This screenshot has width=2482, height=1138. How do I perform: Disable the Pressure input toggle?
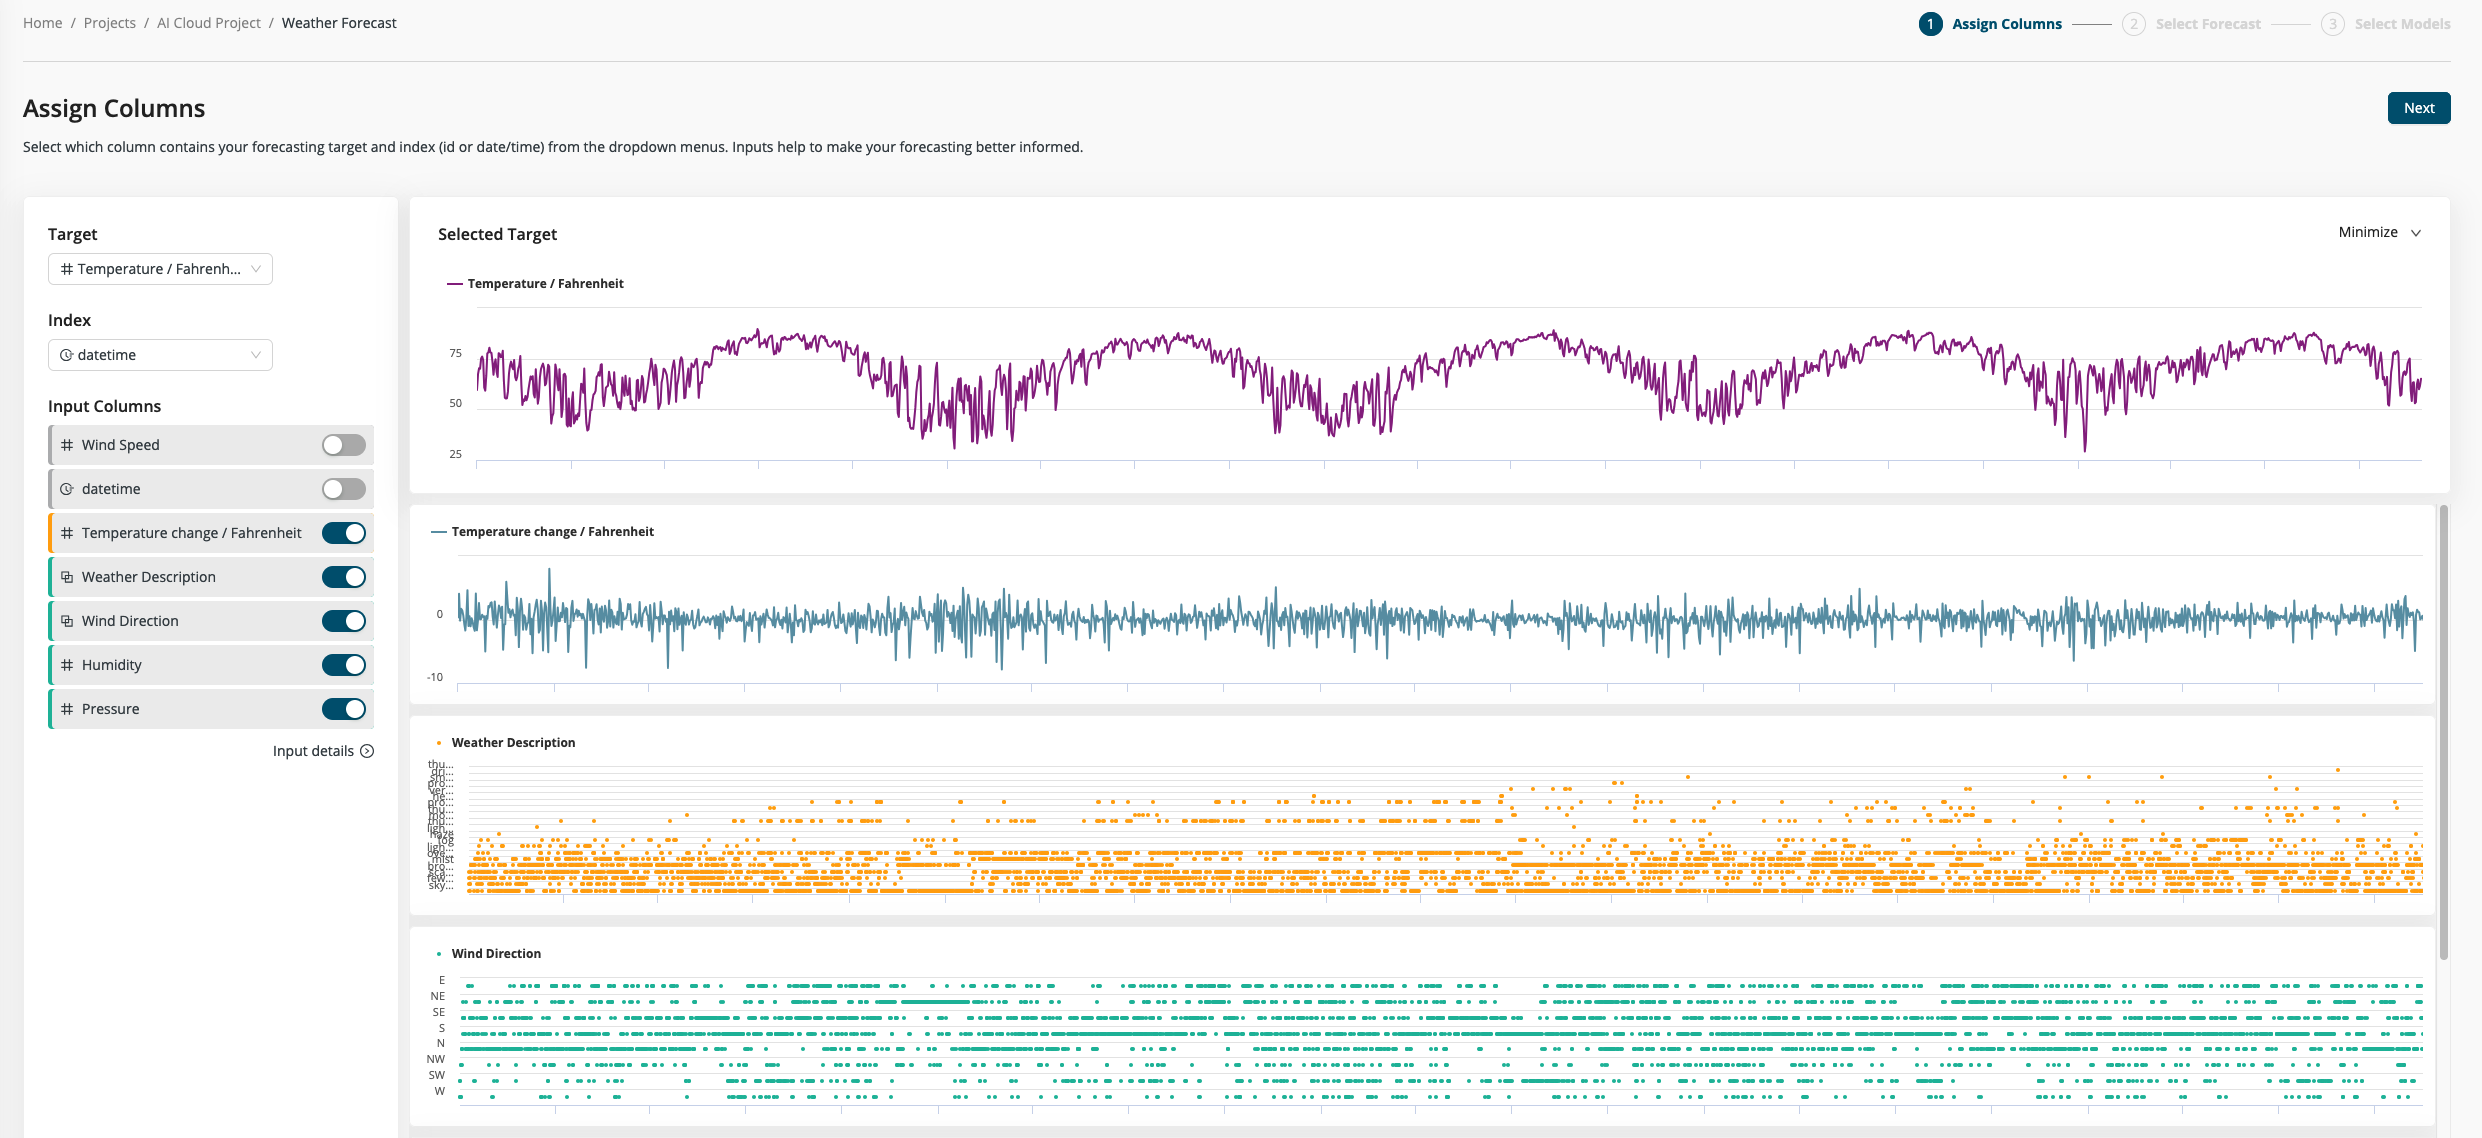coord(343,709)
